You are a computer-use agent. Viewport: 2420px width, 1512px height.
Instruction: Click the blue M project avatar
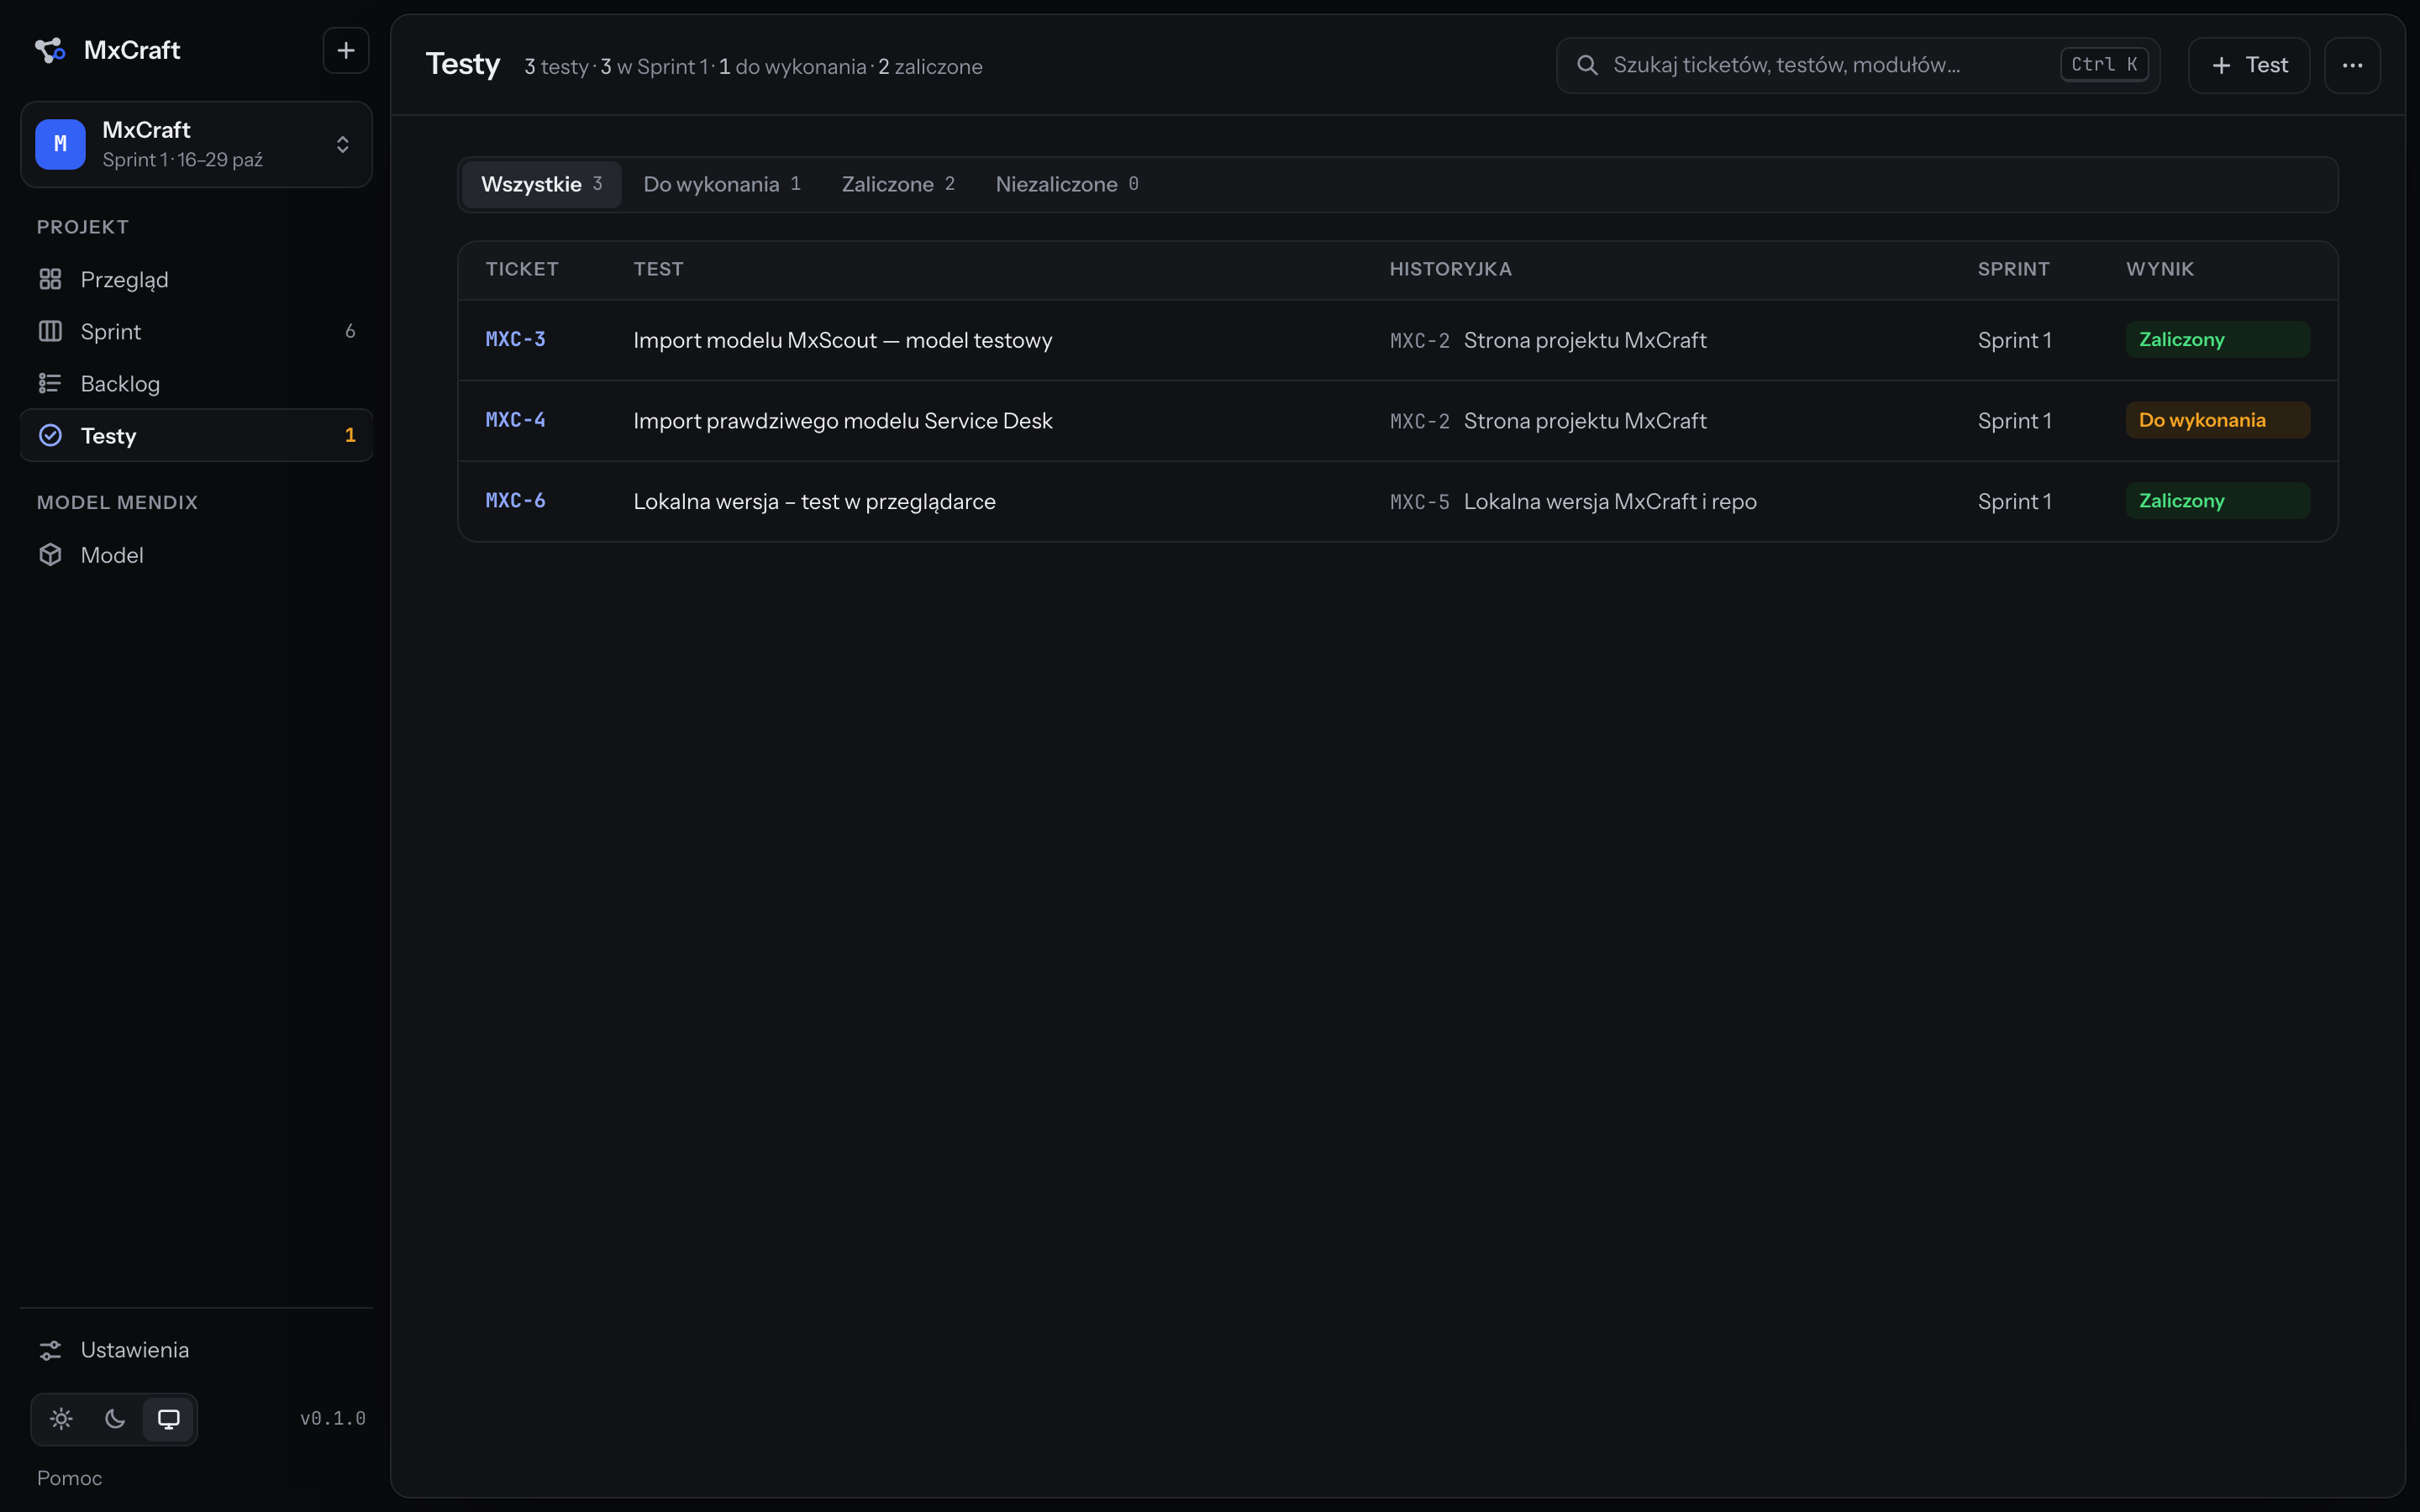(60, 144)
